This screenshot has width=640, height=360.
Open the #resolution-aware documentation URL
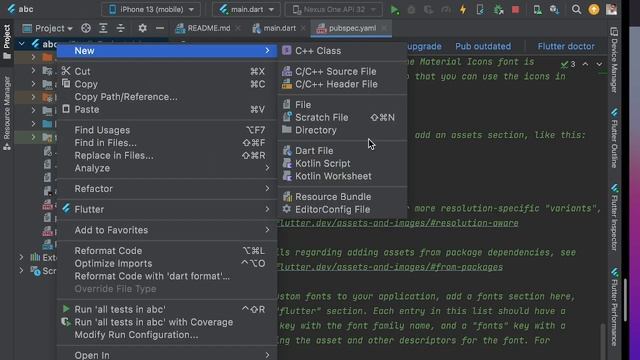click(398, 223)
